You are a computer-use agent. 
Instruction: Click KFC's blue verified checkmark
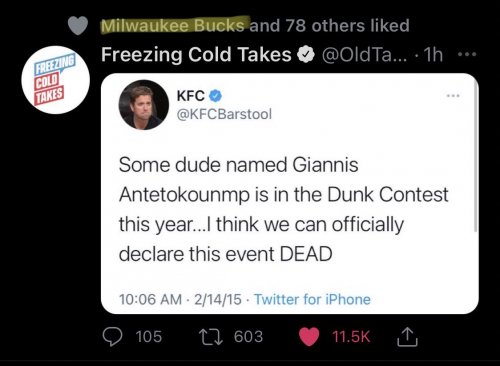pyautogui.click(x=215, y=96)
